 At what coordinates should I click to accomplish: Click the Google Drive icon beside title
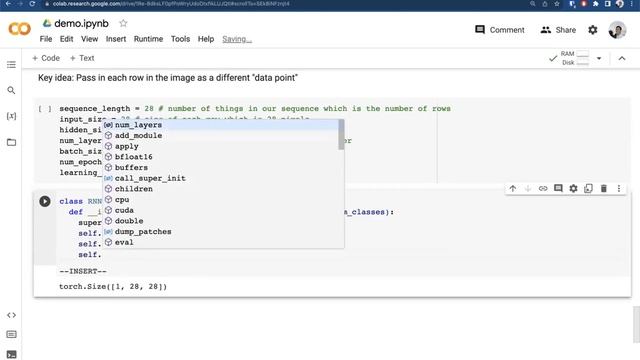[47, 23]
